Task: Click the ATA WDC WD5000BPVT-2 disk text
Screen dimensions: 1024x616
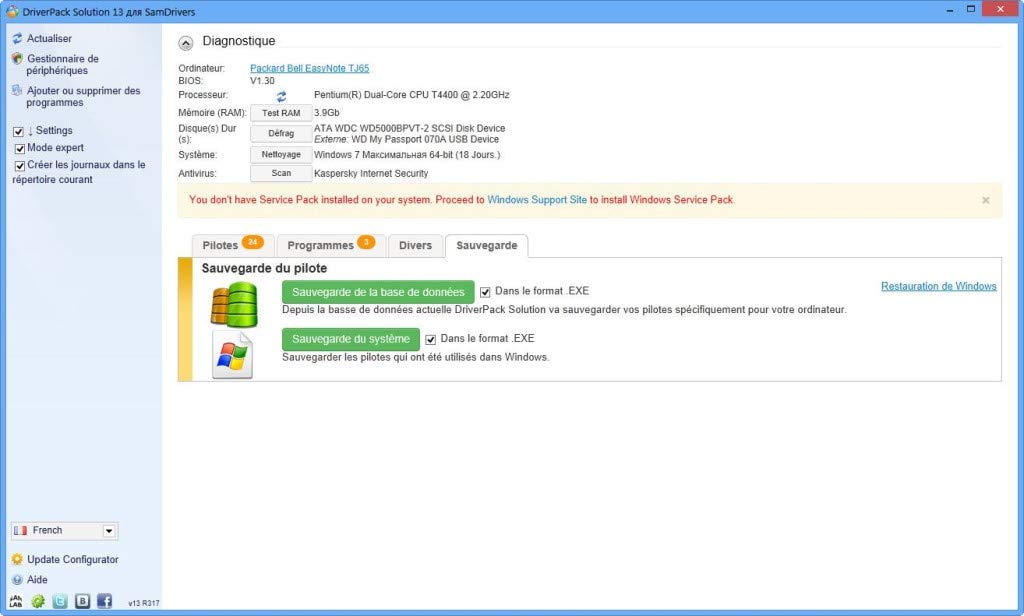Action: pyautogui.click(x=409, y=128)
